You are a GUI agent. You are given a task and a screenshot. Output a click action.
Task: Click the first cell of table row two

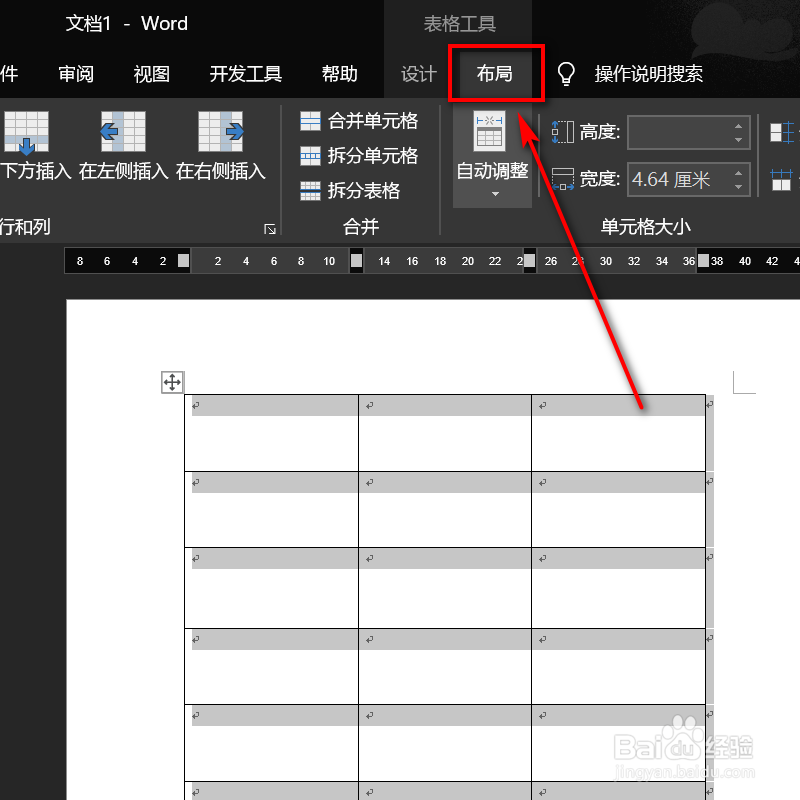pyautogui.click(x=271, y=510)
